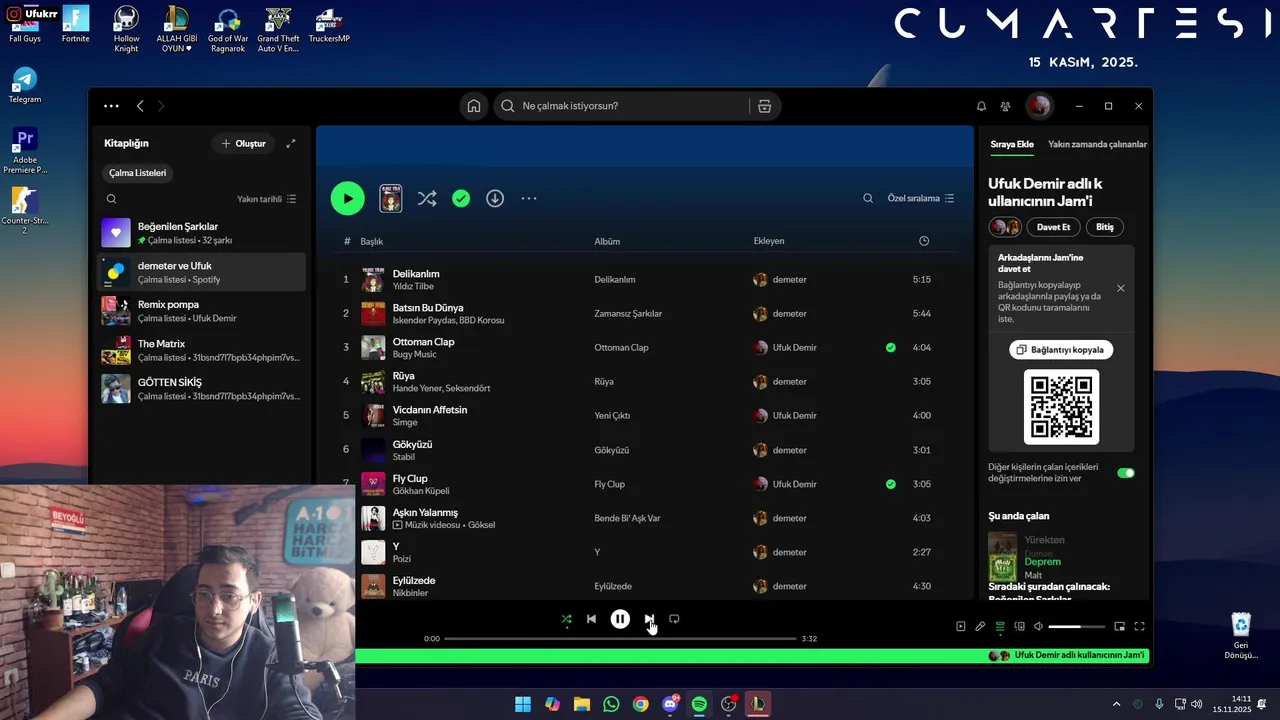
Task: Search within the playlist
Action: [868, 199]
